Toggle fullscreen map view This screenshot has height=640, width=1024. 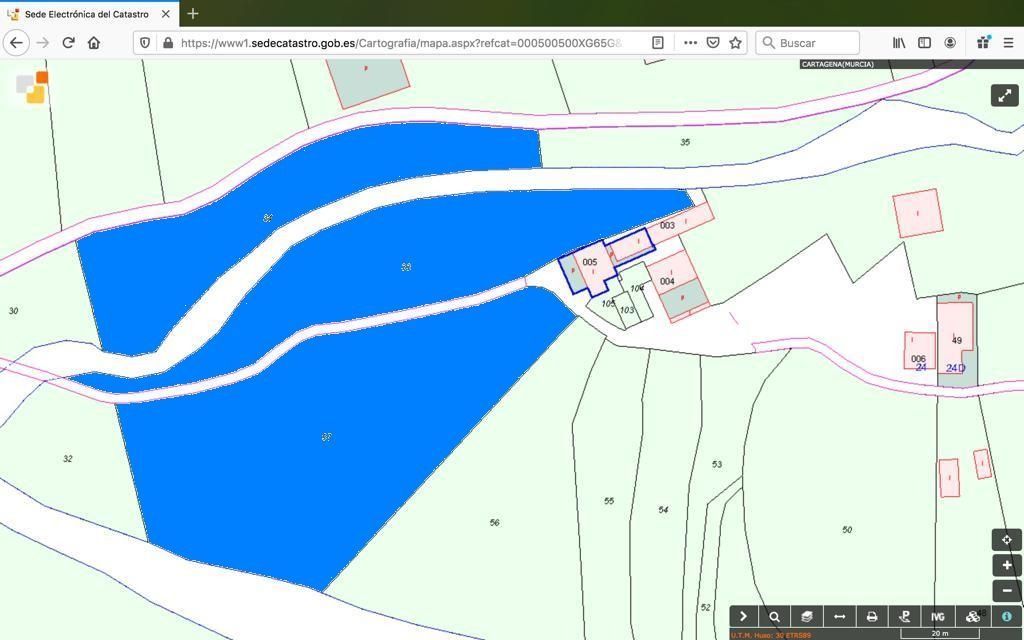(1004, 95)
